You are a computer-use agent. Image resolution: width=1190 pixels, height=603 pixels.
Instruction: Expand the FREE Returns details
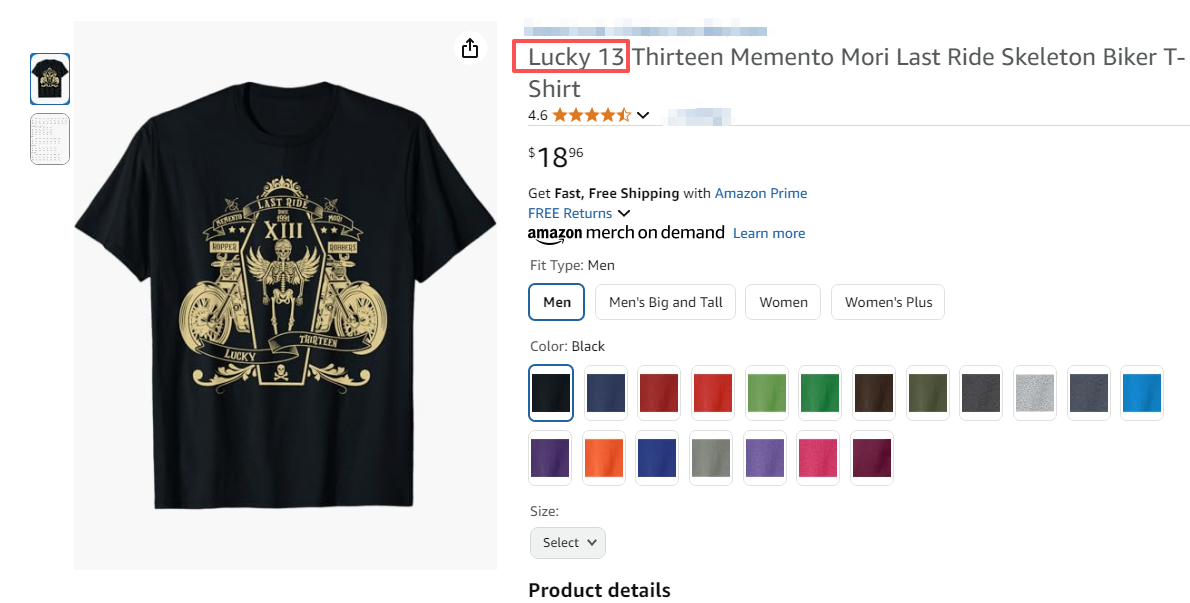[x=624, y=213]
